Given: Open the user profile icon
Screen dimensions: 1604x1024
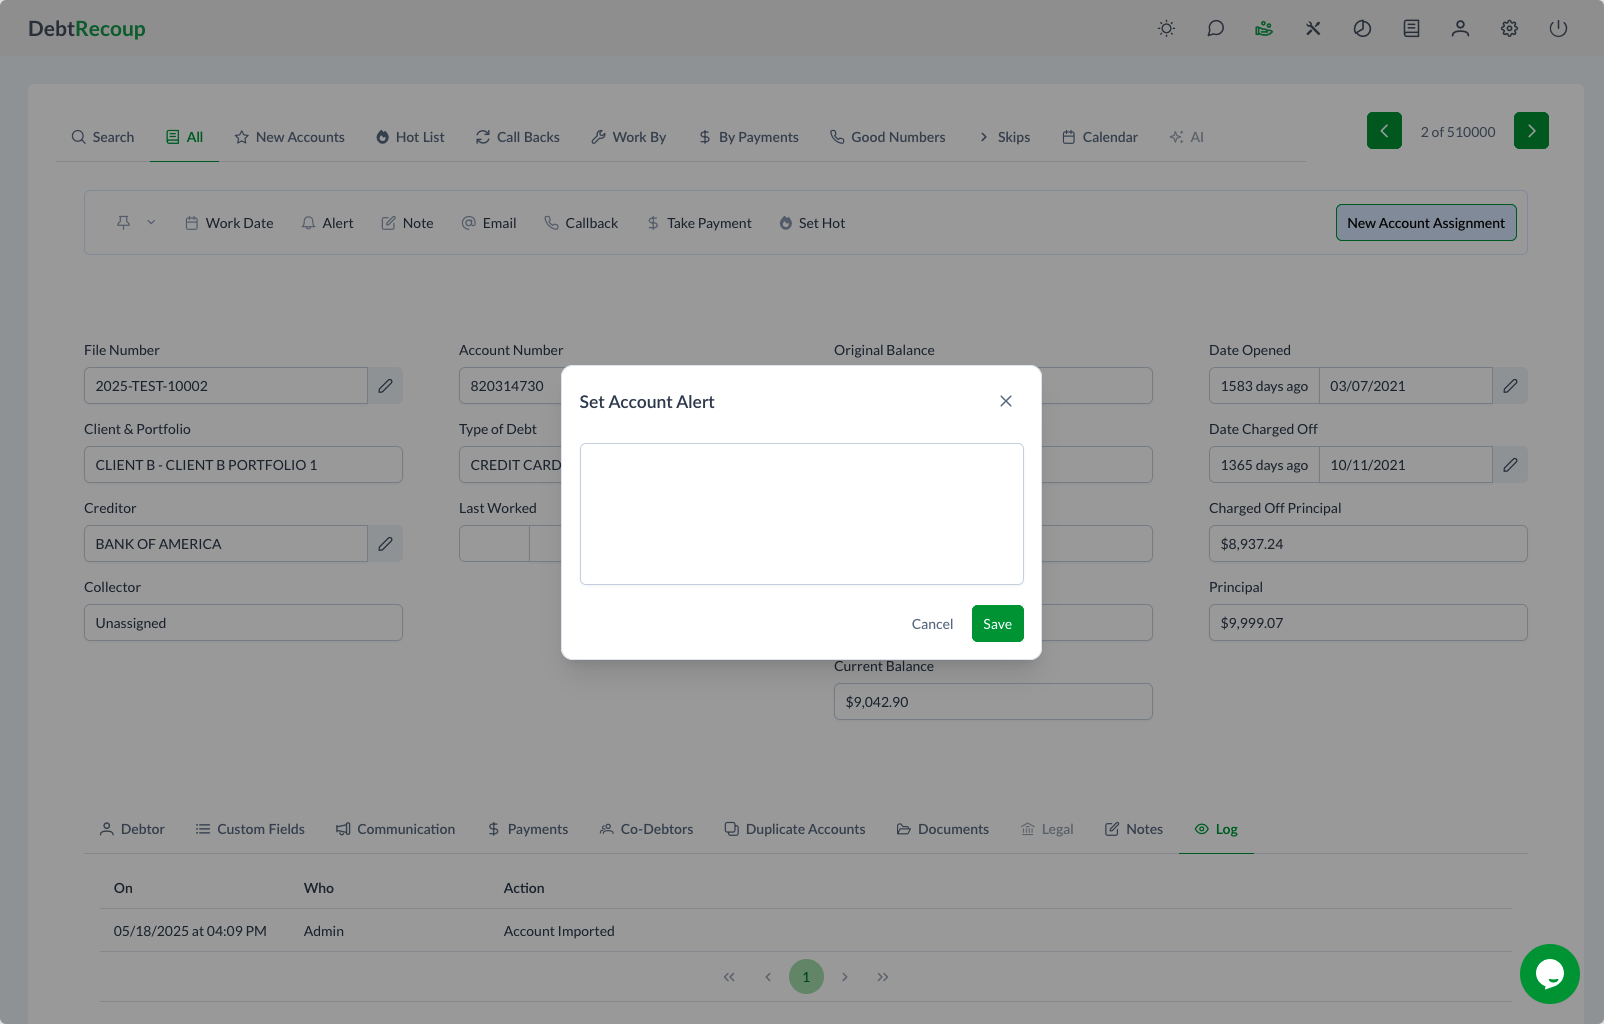Looking at the screenshot, I should [x=1460, y=29].
